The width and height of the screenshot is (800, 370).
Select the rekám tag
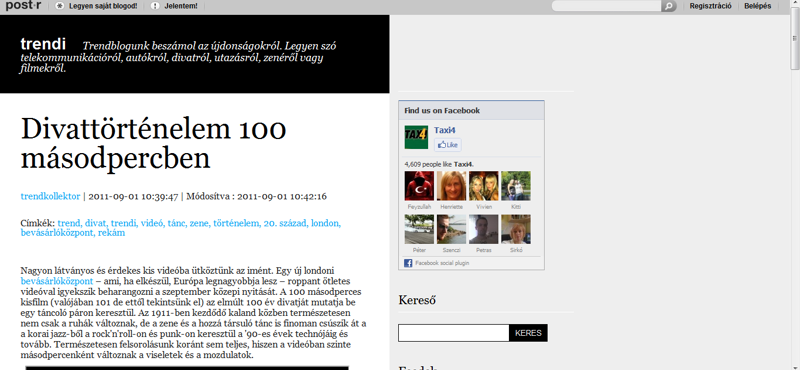pyautogui.click(x=111, y=233)
